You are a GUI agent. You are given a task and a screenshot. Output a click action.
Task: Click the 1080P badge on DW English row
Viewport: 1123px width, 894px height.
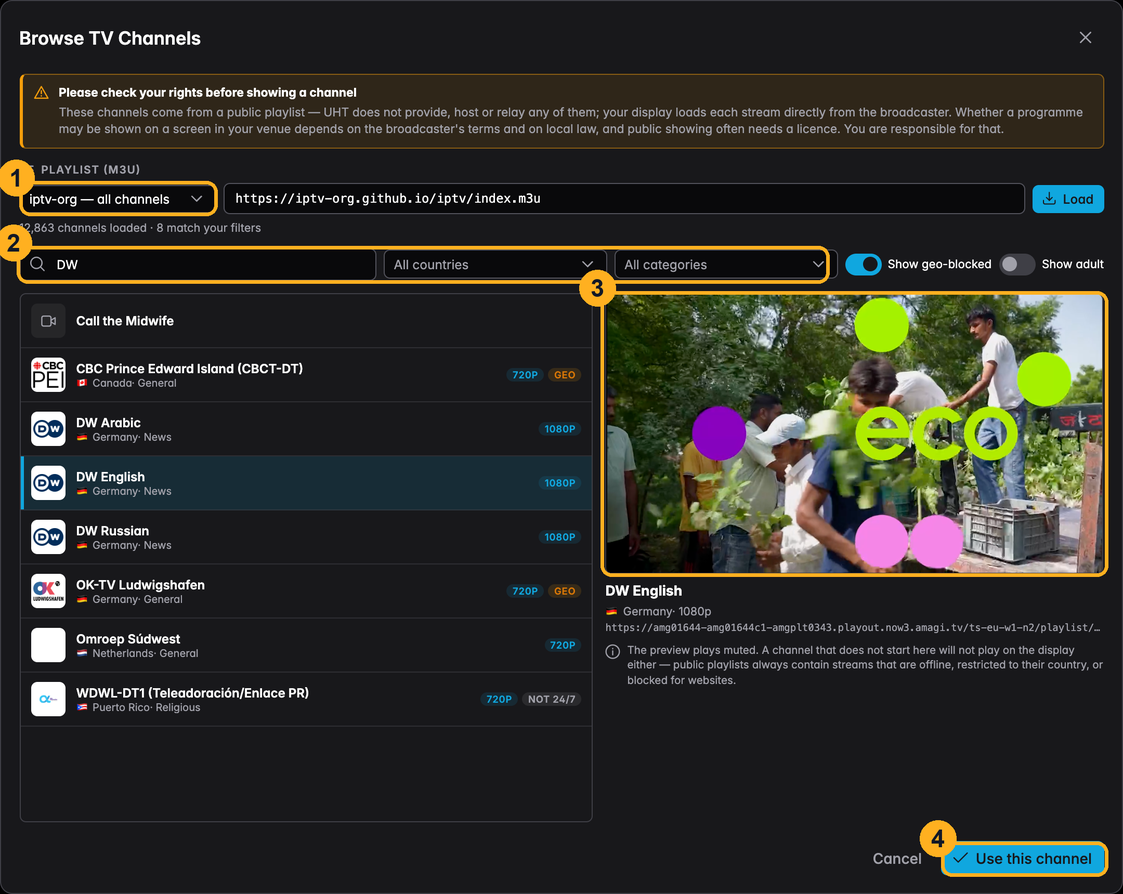[559, 483]
